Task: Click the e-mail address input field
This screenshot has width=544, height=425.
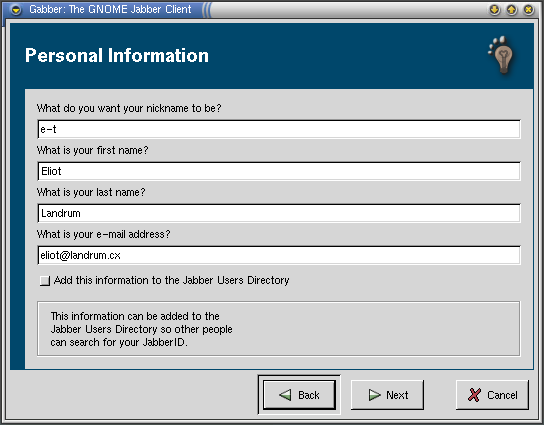Action: pos(279,255)
